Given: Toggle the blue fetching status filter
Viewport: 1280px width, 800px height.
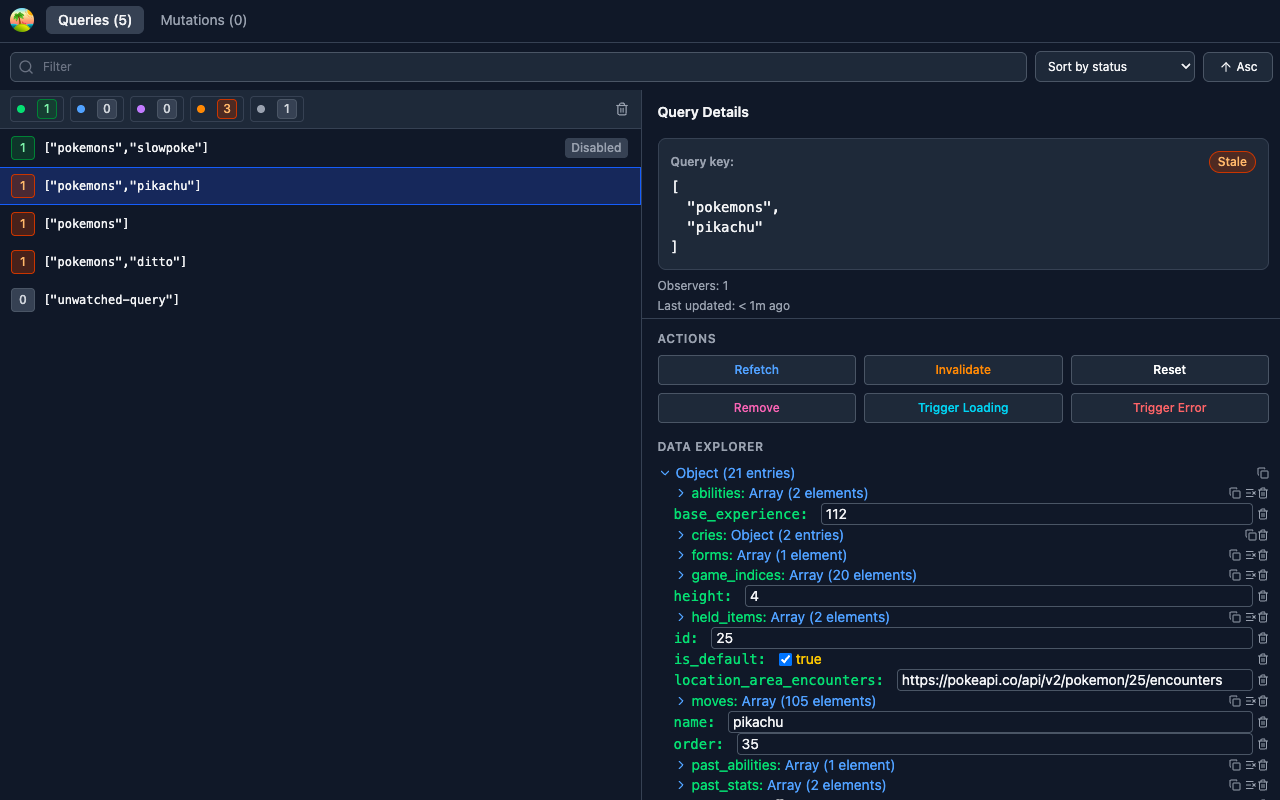Looking at the screenshot, I should 96,109.
